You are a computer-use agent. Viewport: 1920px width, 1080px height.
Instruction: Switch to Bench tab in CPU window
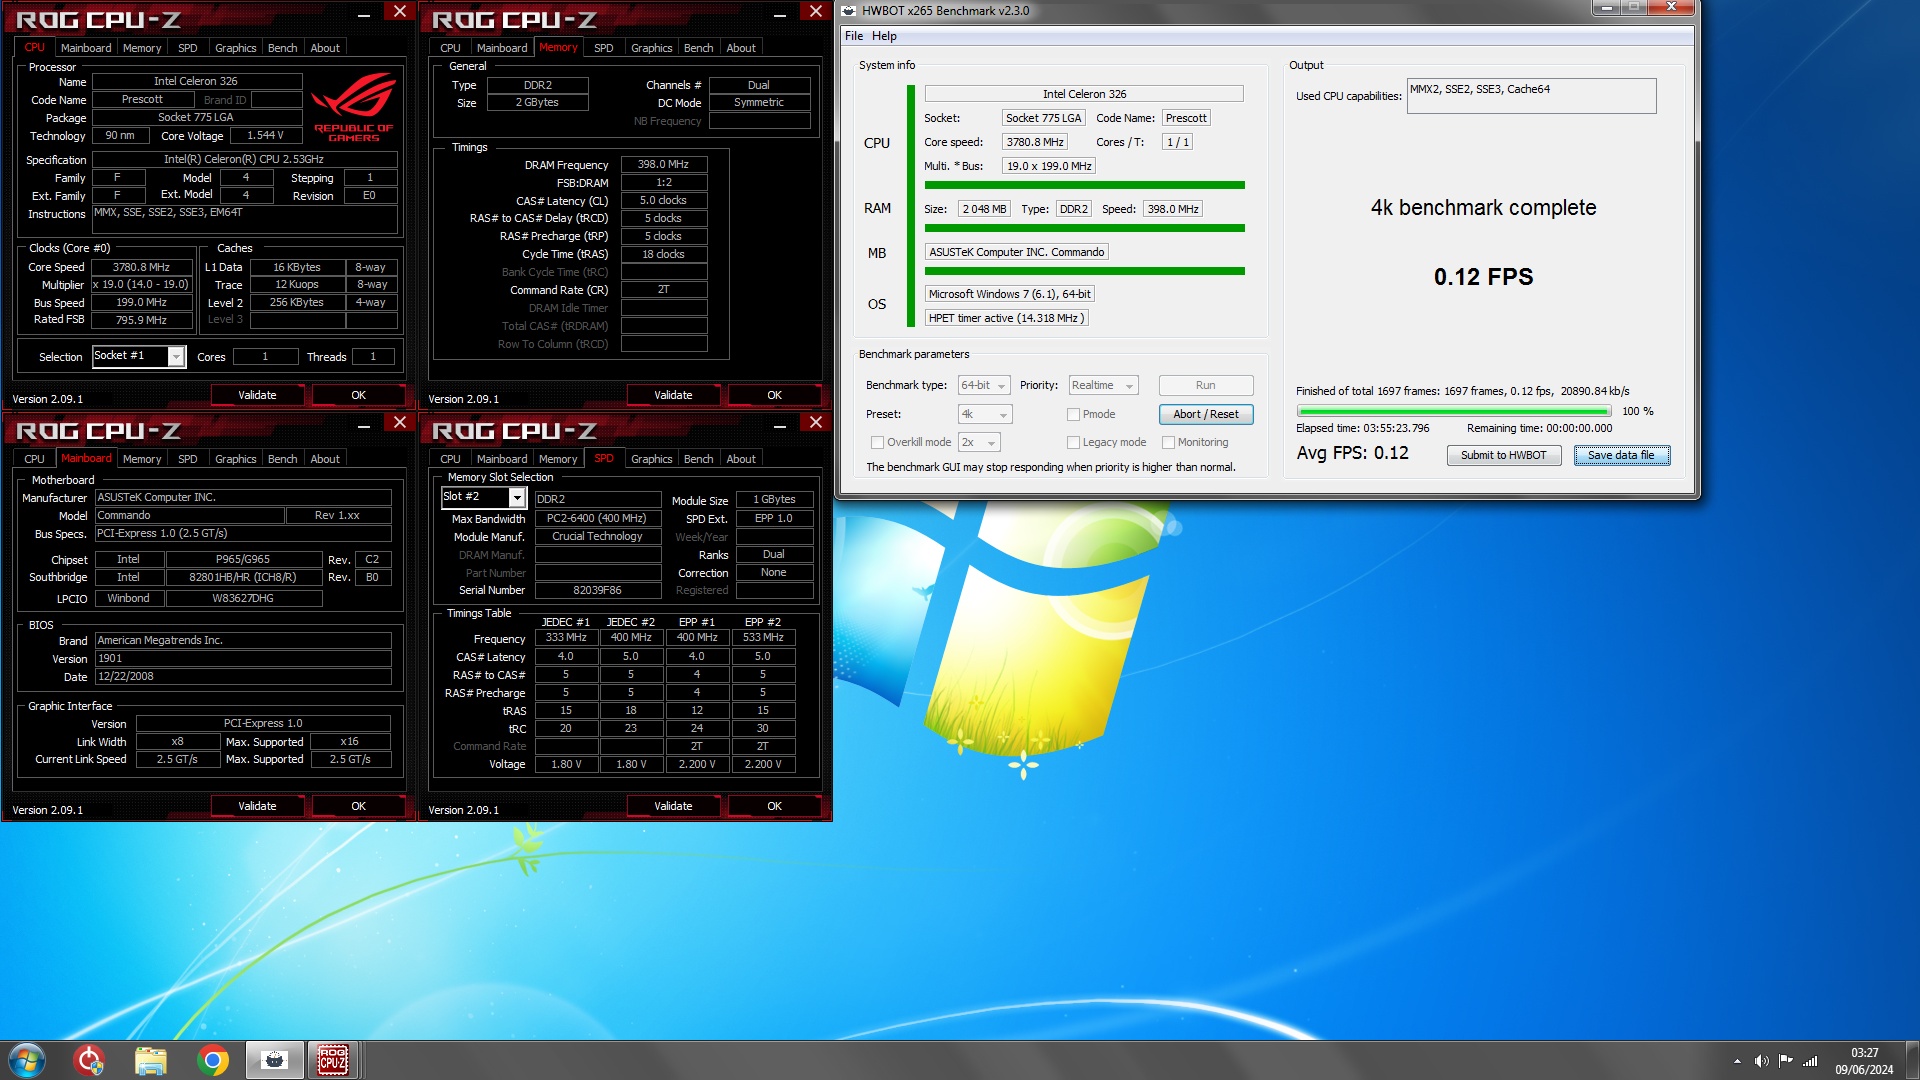(282, 48)
